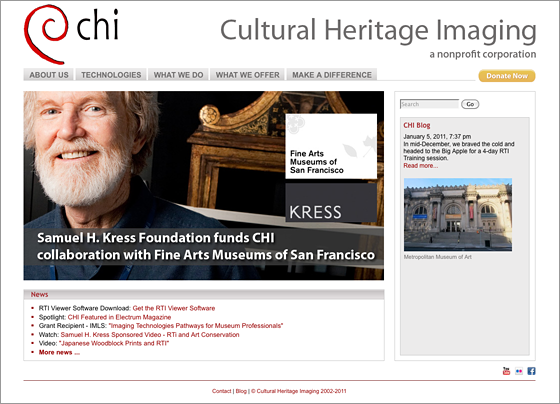Open the MAKE A DIFFERENCE menu

click(332, 75)
